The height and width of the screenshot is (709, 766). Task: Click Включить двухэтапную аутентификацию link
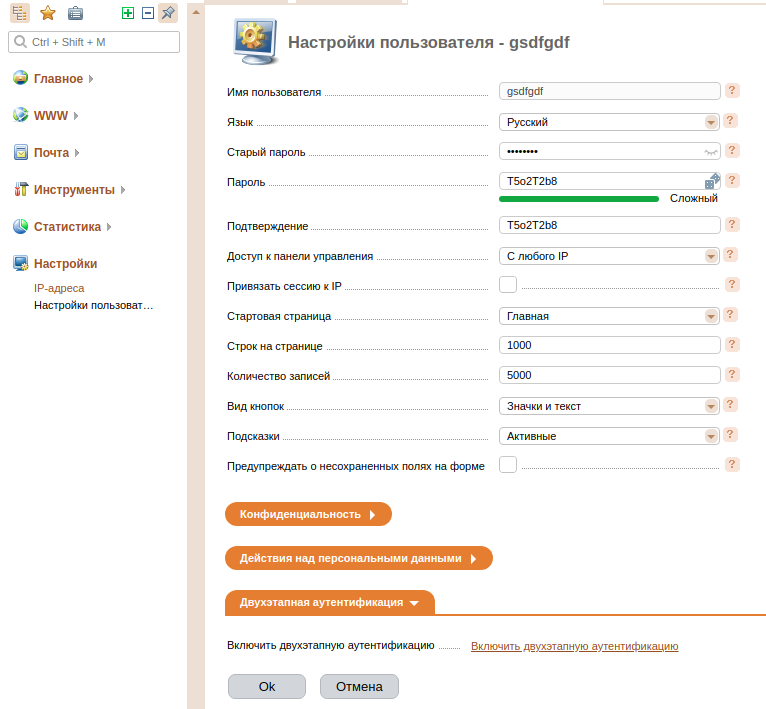click(574, 646)
